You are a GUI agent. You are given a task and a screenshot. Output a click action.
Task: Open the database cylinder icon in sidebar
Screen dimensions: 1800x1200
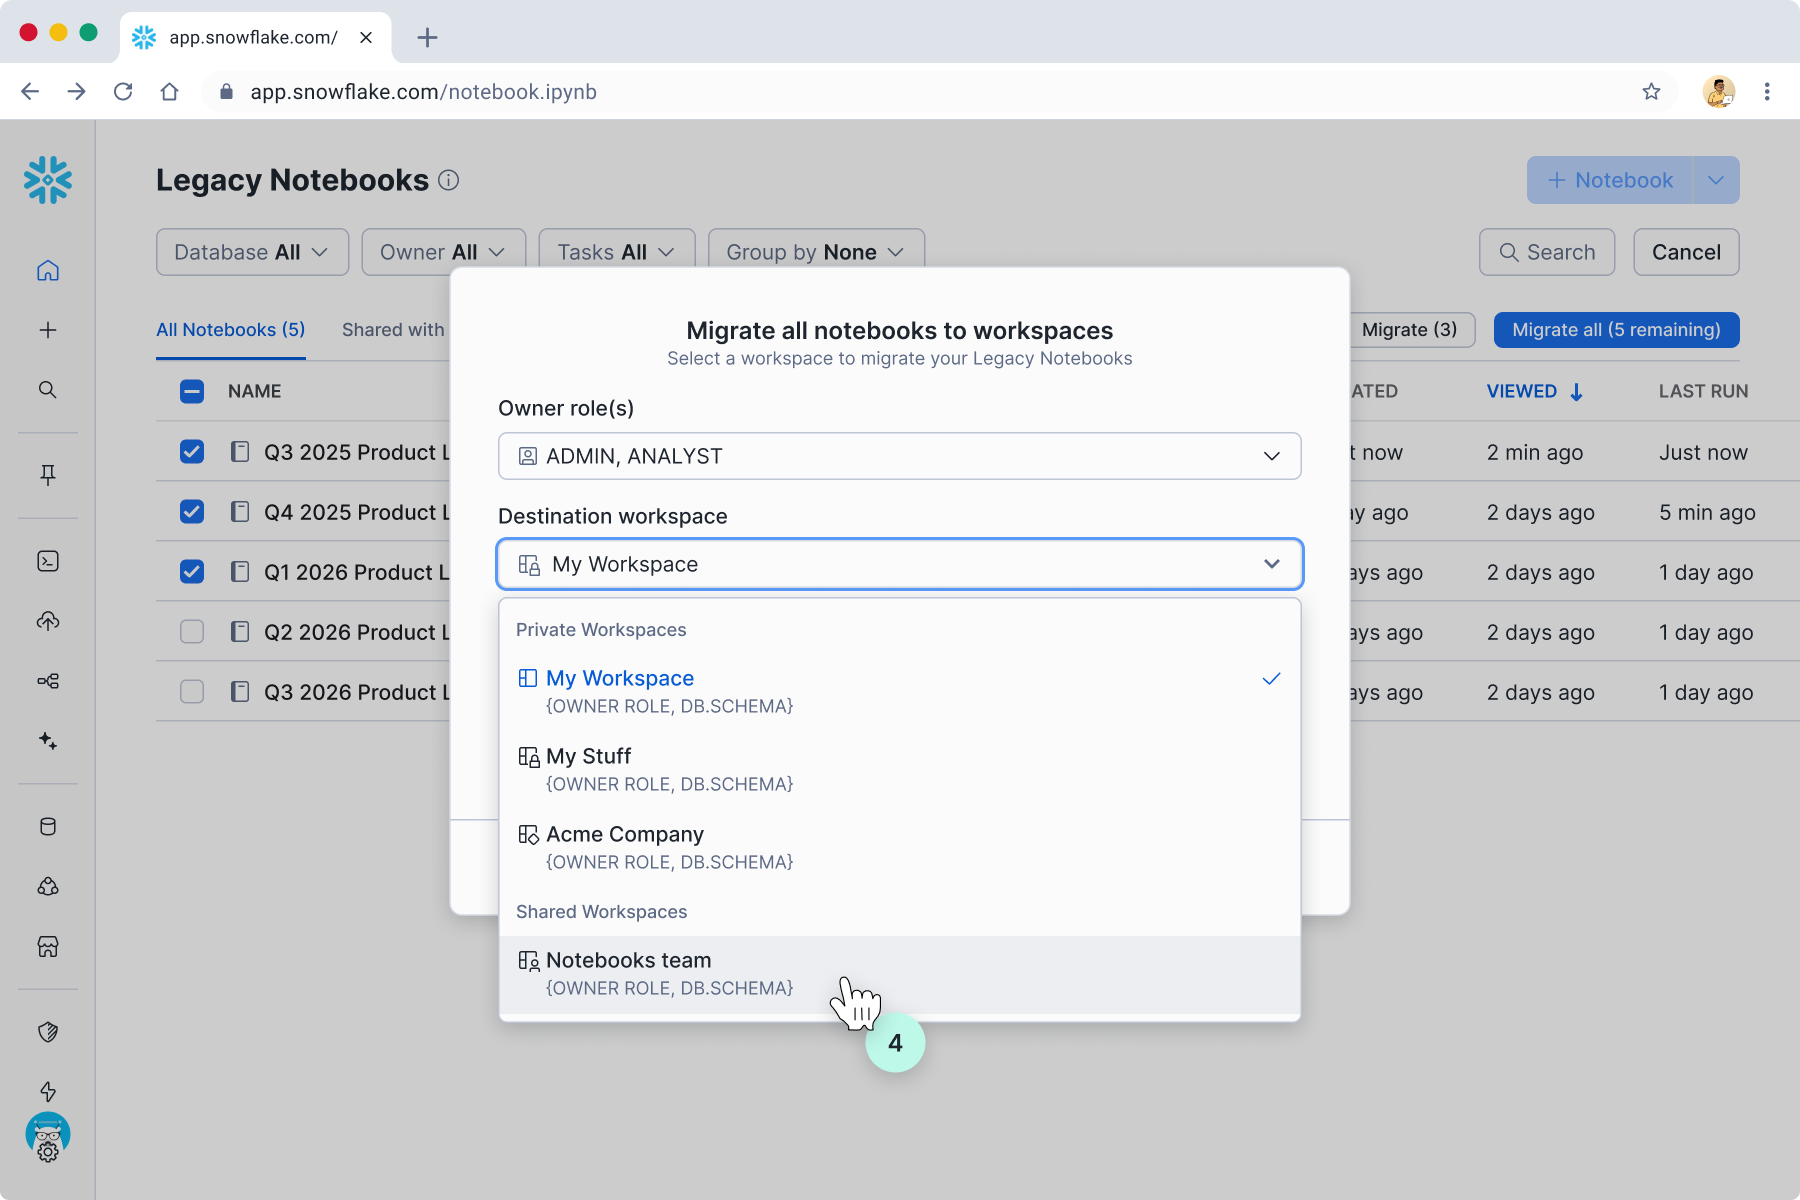tap(48, 826)
